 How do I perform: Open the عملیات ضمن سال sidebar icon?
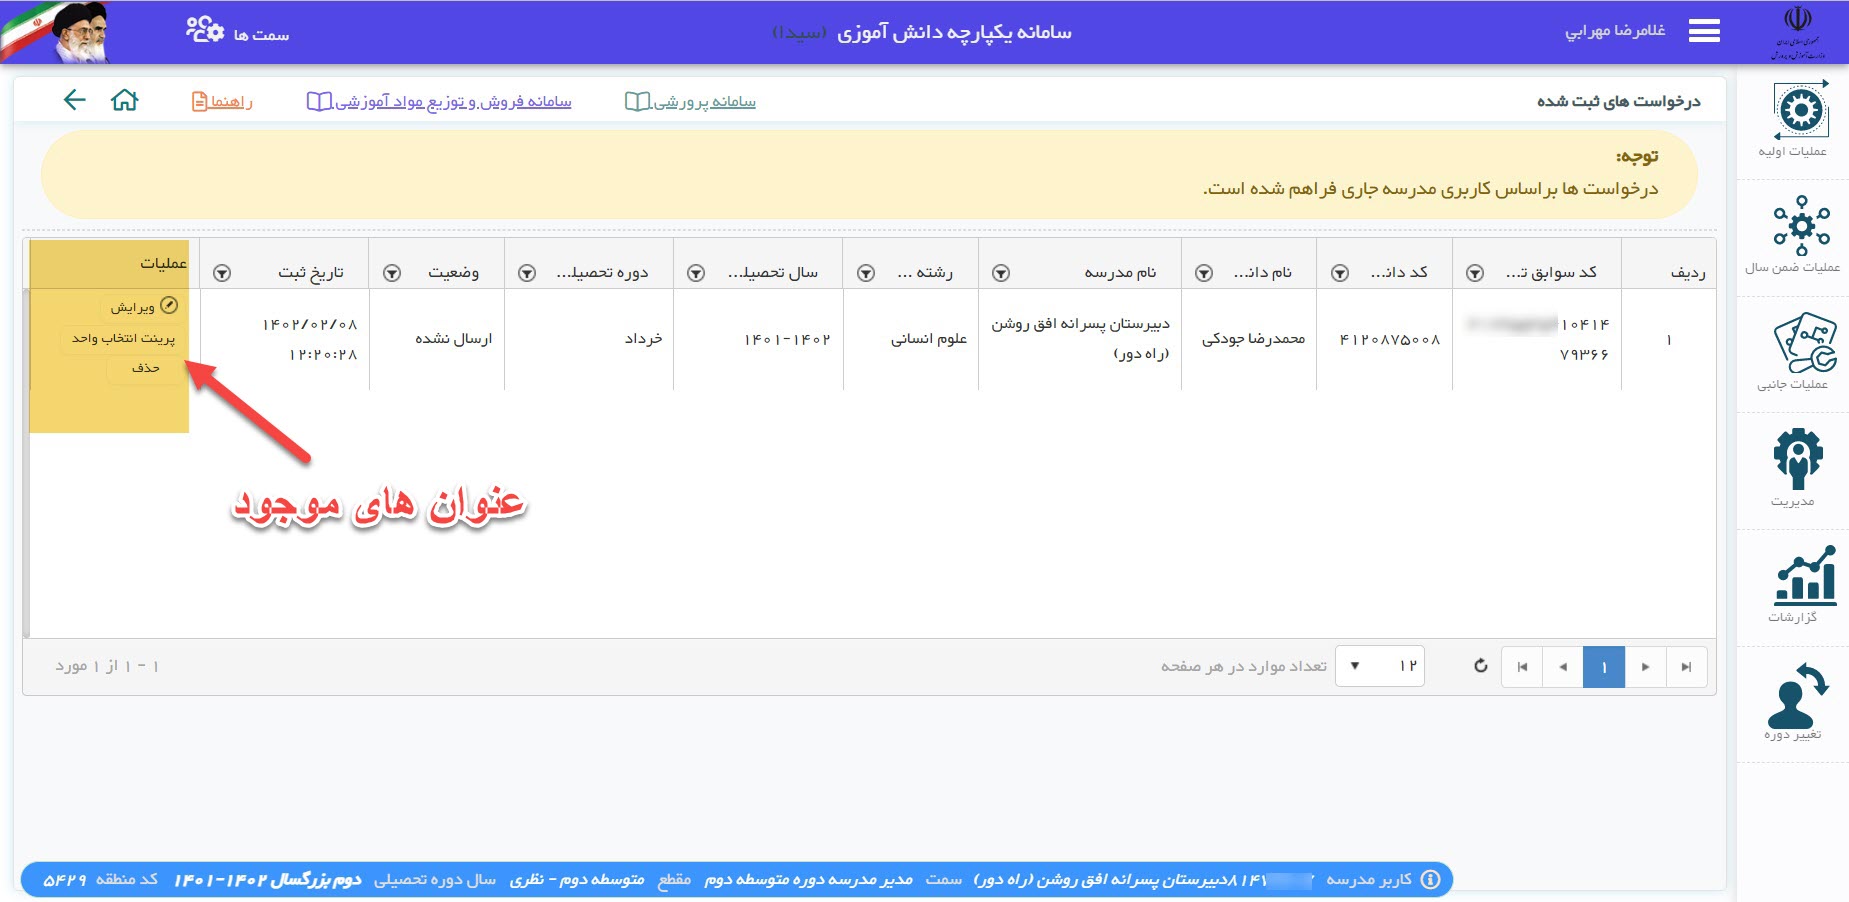pyautogui.click(x=1799, y=225)
